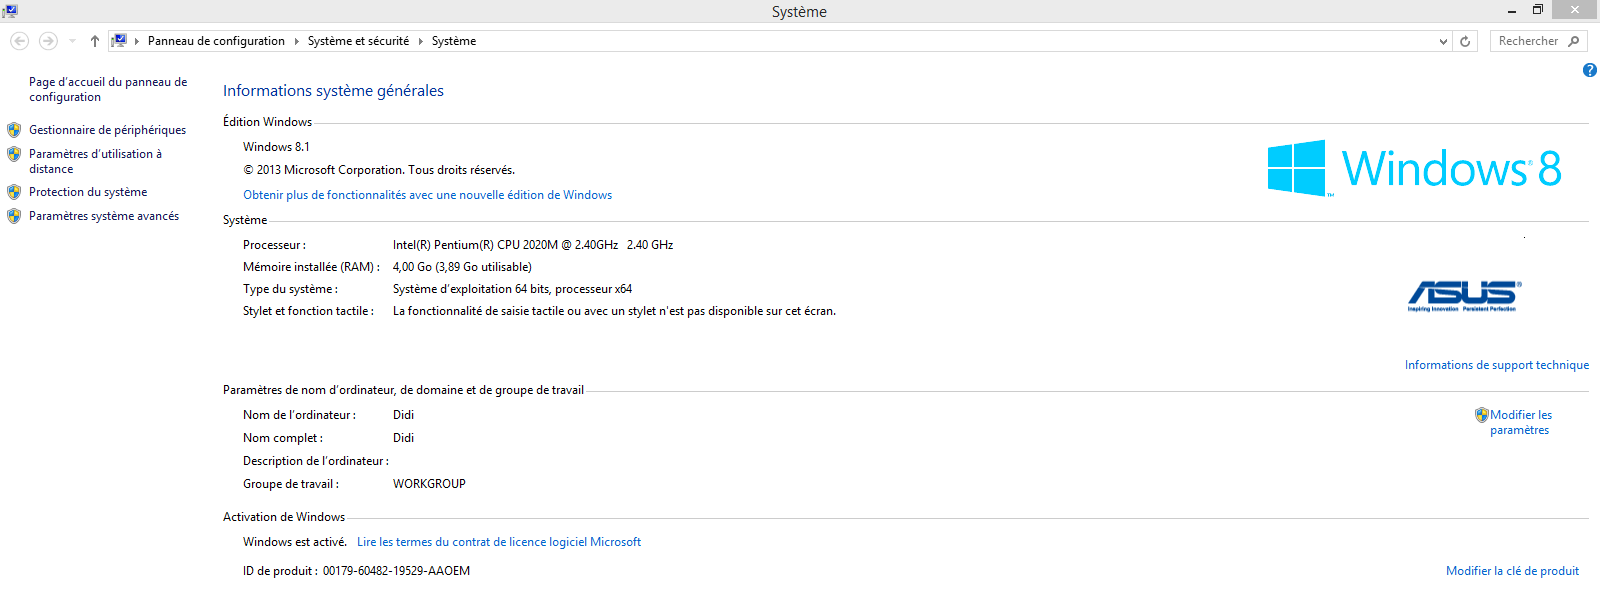
Task: Click the 4,00 Go installed memory value
Action: [462, 267]
